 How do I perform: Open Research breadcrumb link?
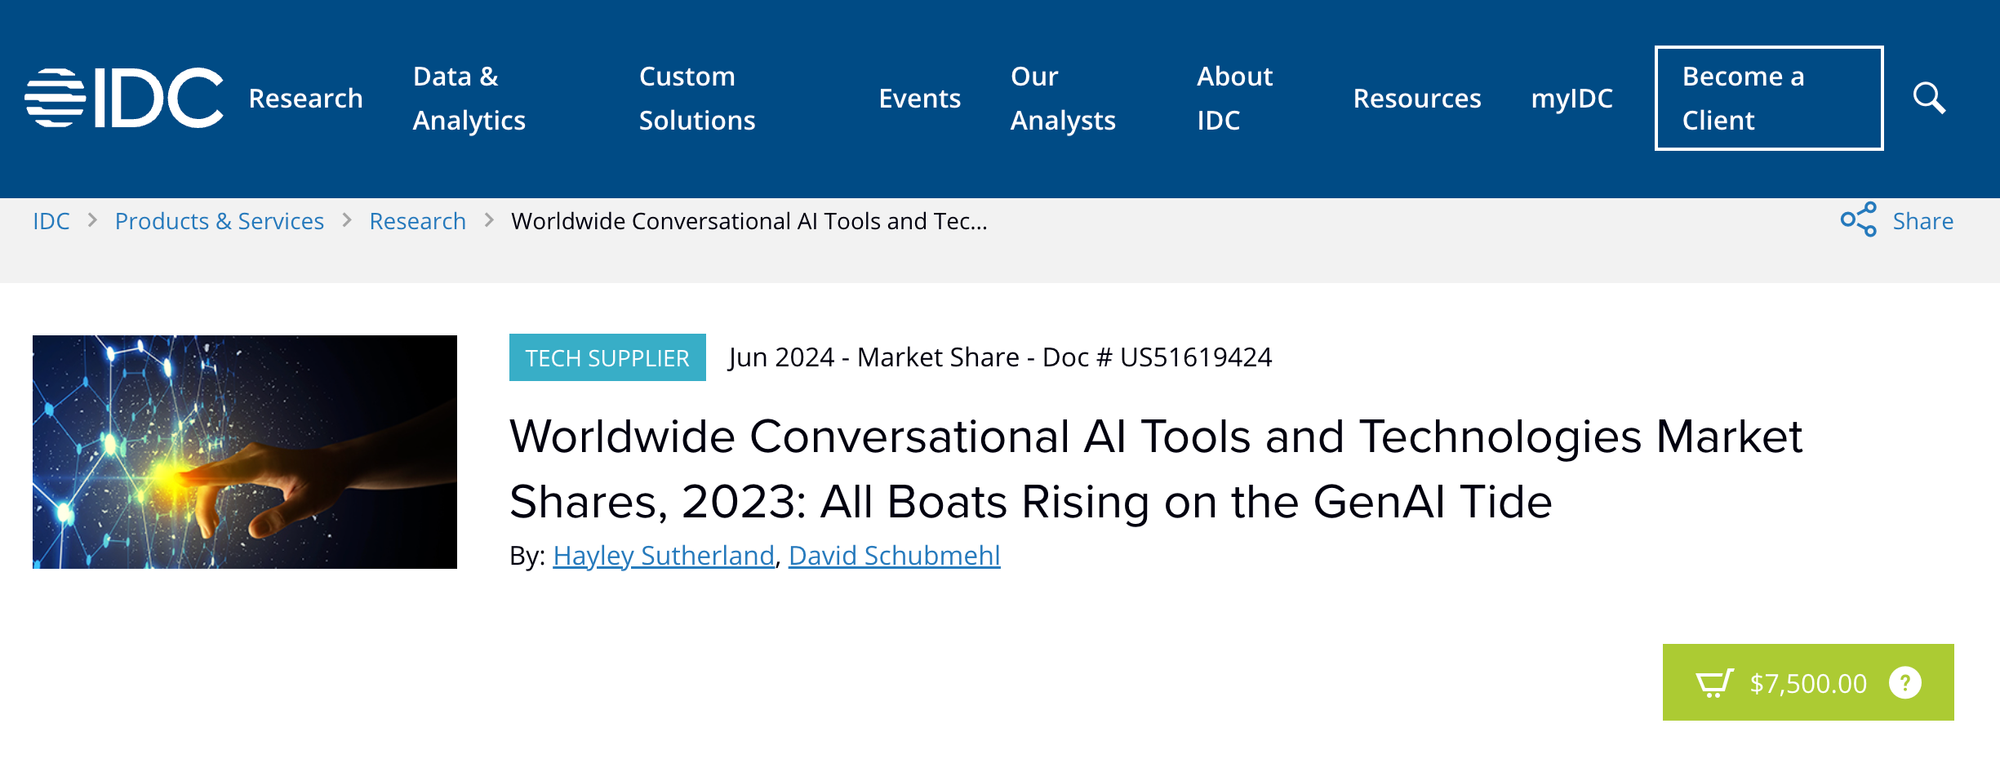pos(417,221)
